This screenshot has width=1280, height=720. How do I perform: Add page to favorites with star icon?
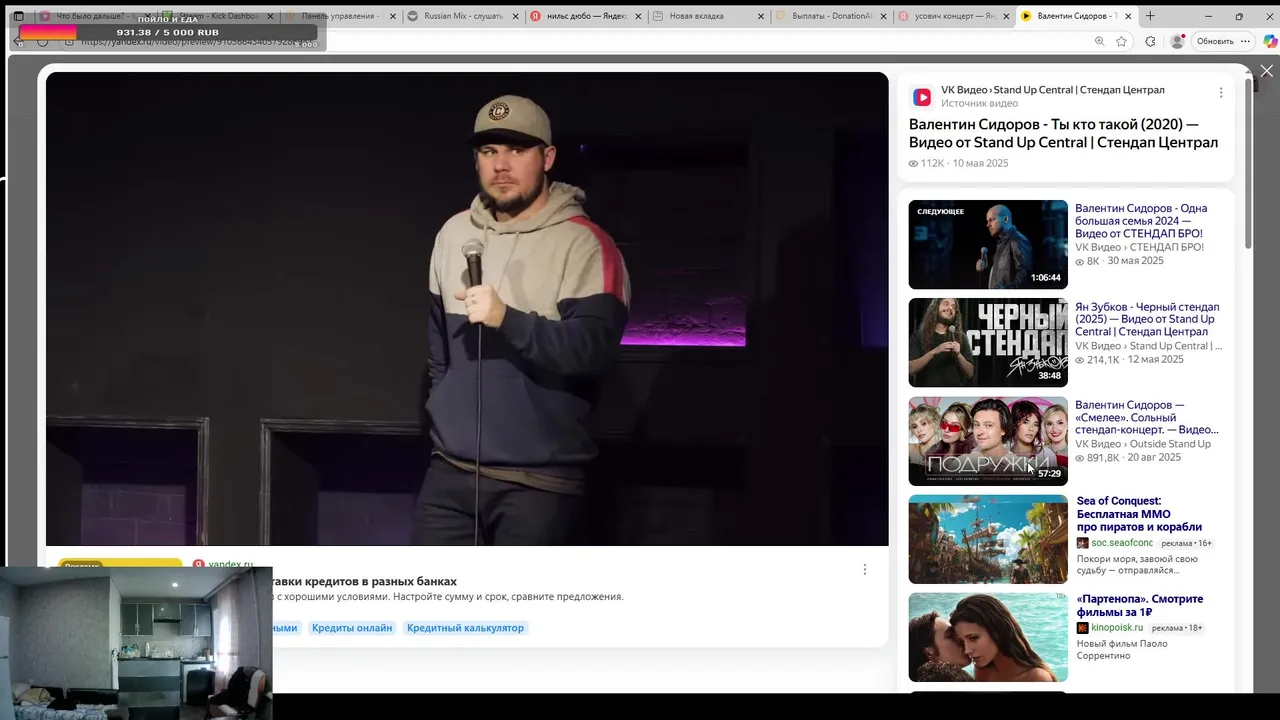(x=1122, y=41)
